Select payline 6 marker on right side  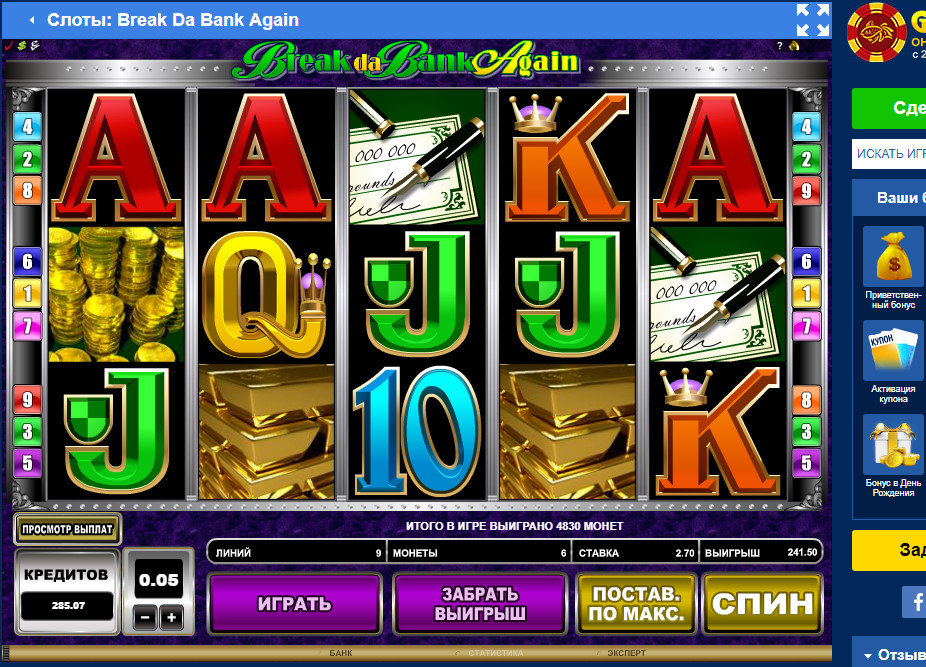pyautogui.click(x=806, y=261)
